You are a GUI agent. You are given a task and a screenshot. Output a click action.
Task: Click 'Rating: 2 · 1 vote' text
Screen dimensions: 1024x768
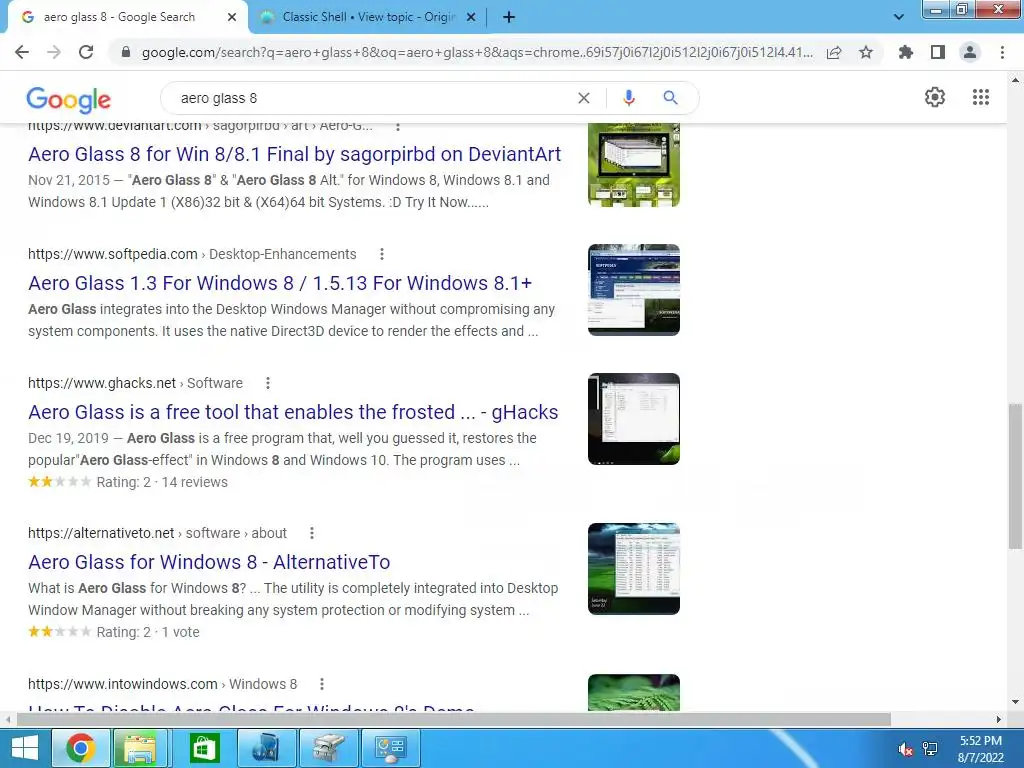pyautogui.click(x=148, y=632)
